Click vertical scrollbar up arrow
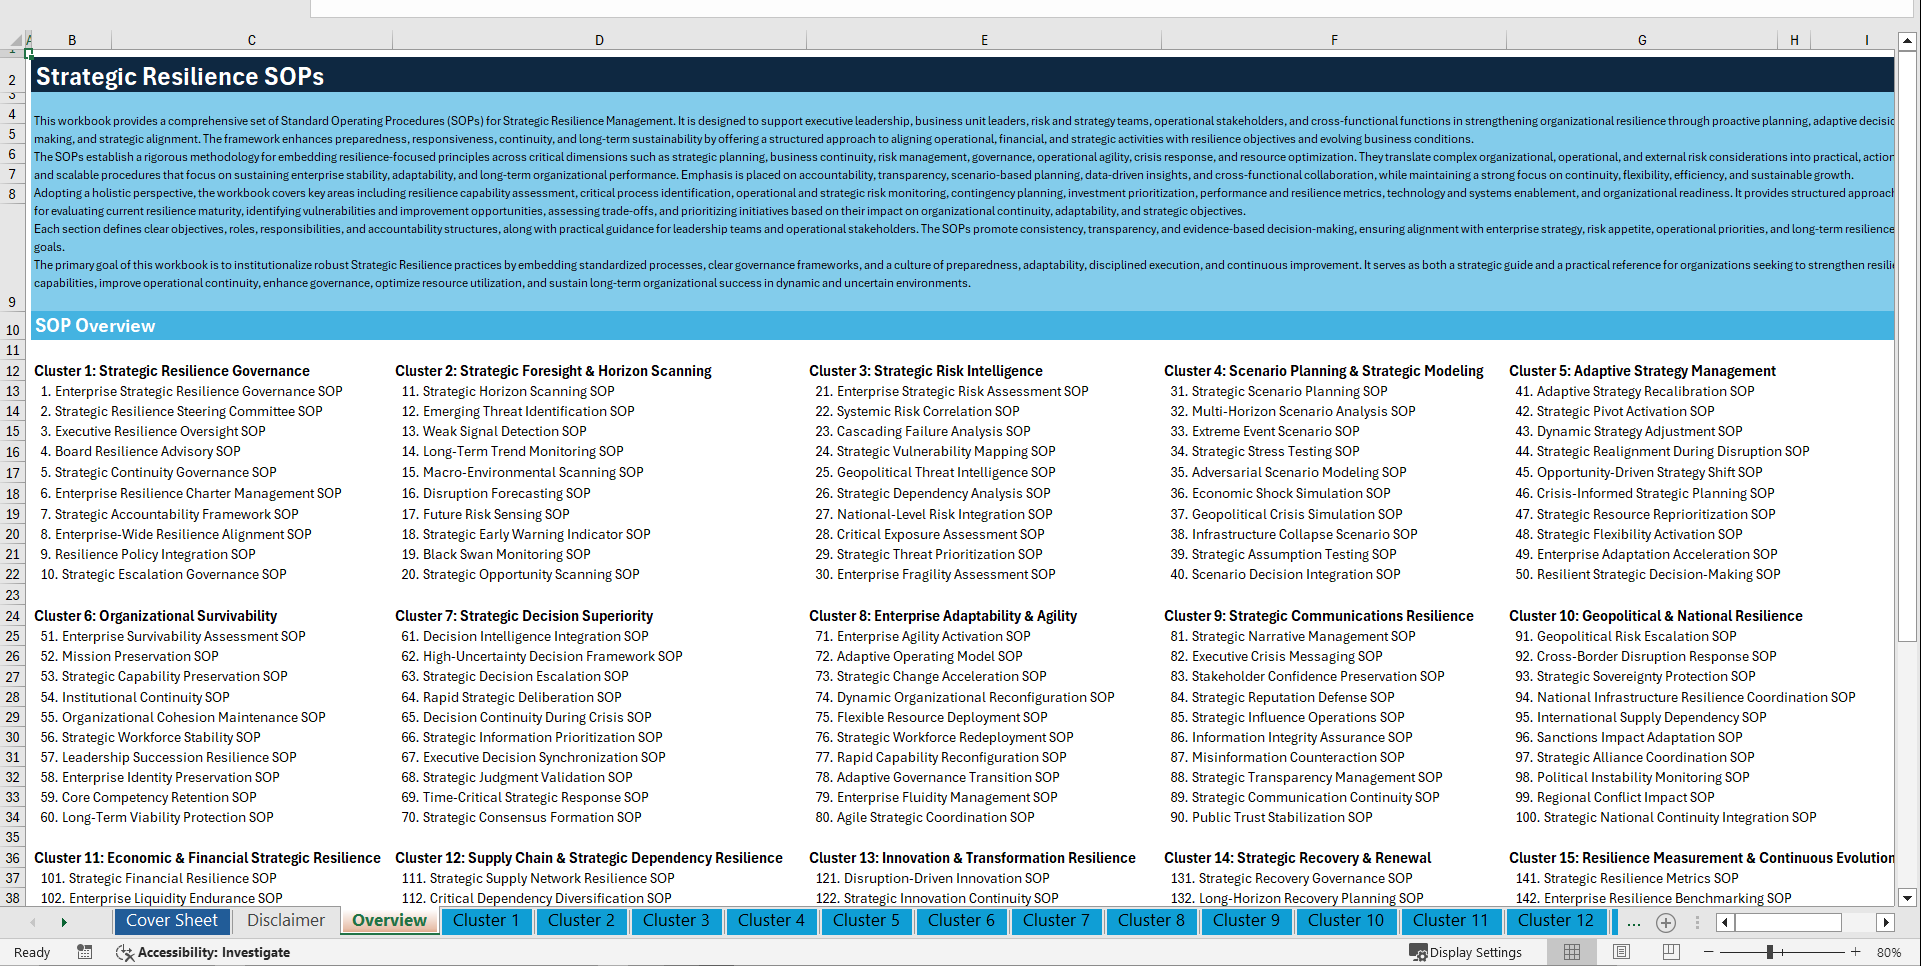This screenshot has height=966, width=1921. [x=1907, y=41]
